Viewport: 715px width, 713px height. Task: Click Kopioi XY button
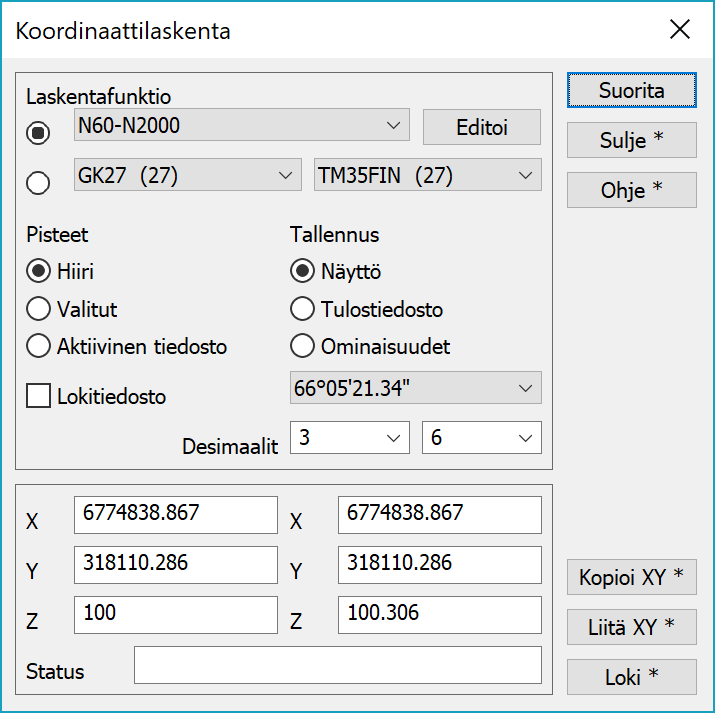click(631, 577)
